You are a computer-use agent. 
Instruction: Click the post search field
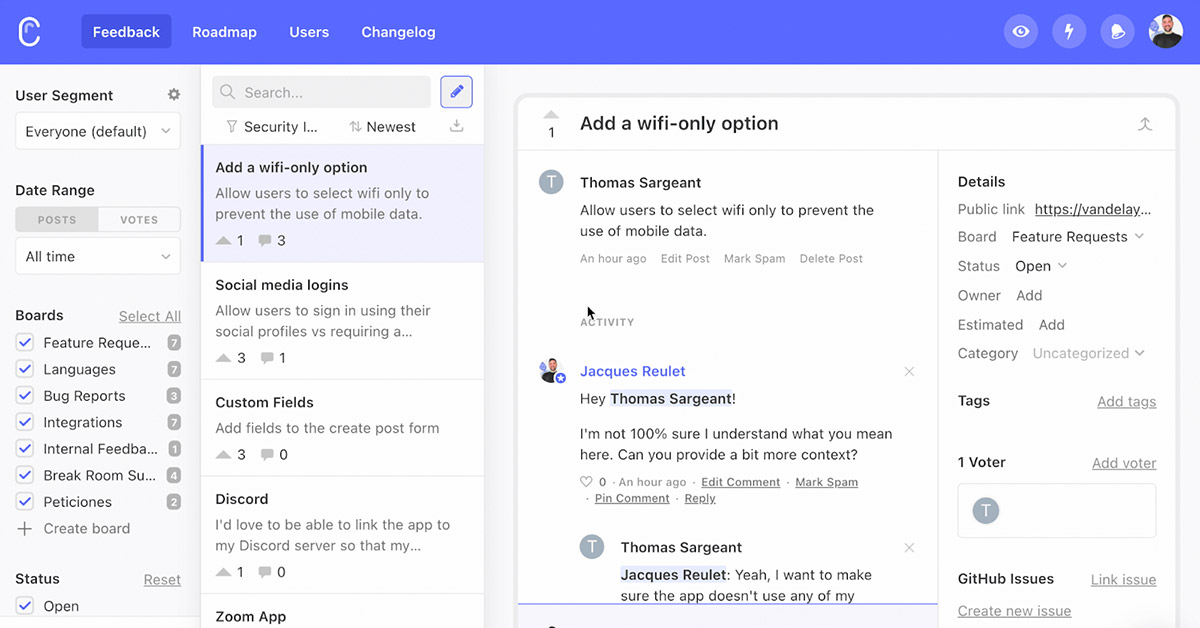point(322,92)
